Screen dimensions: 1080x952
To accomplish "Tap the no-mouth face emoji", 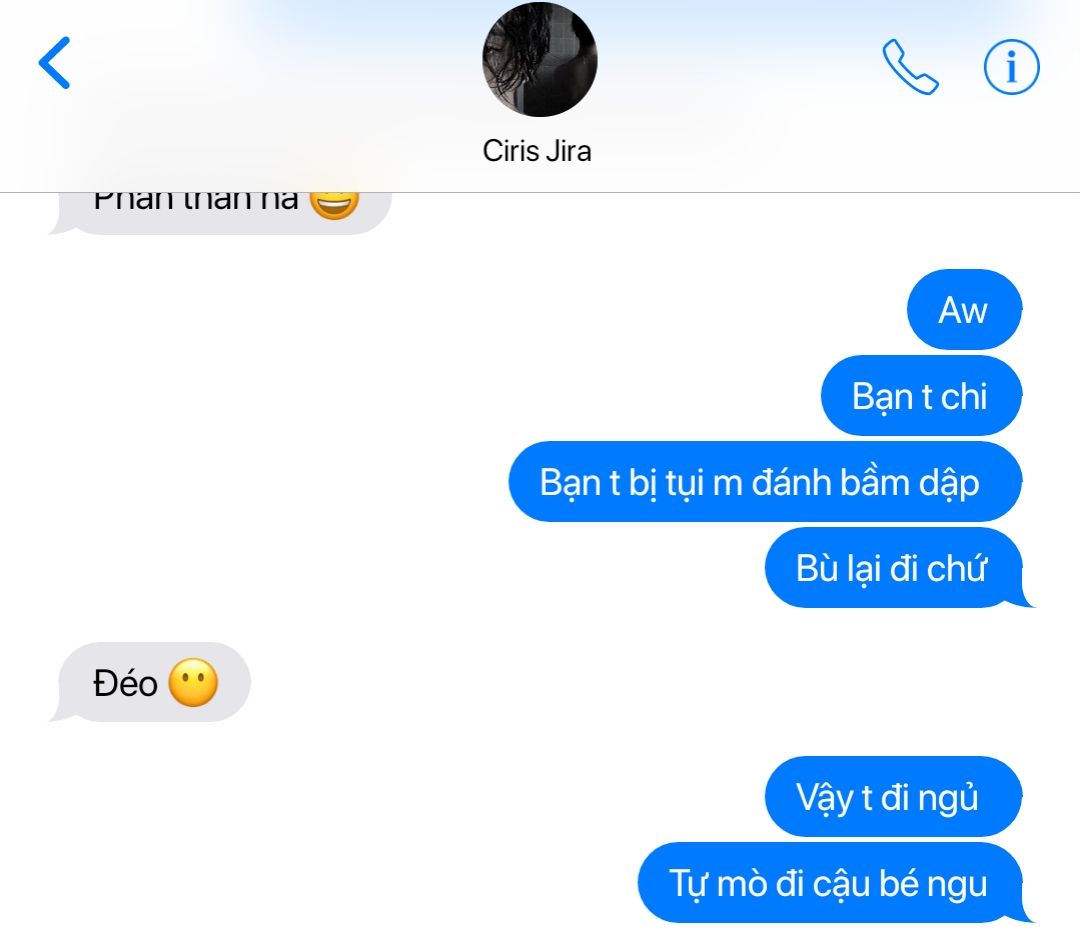I will 193,683.
